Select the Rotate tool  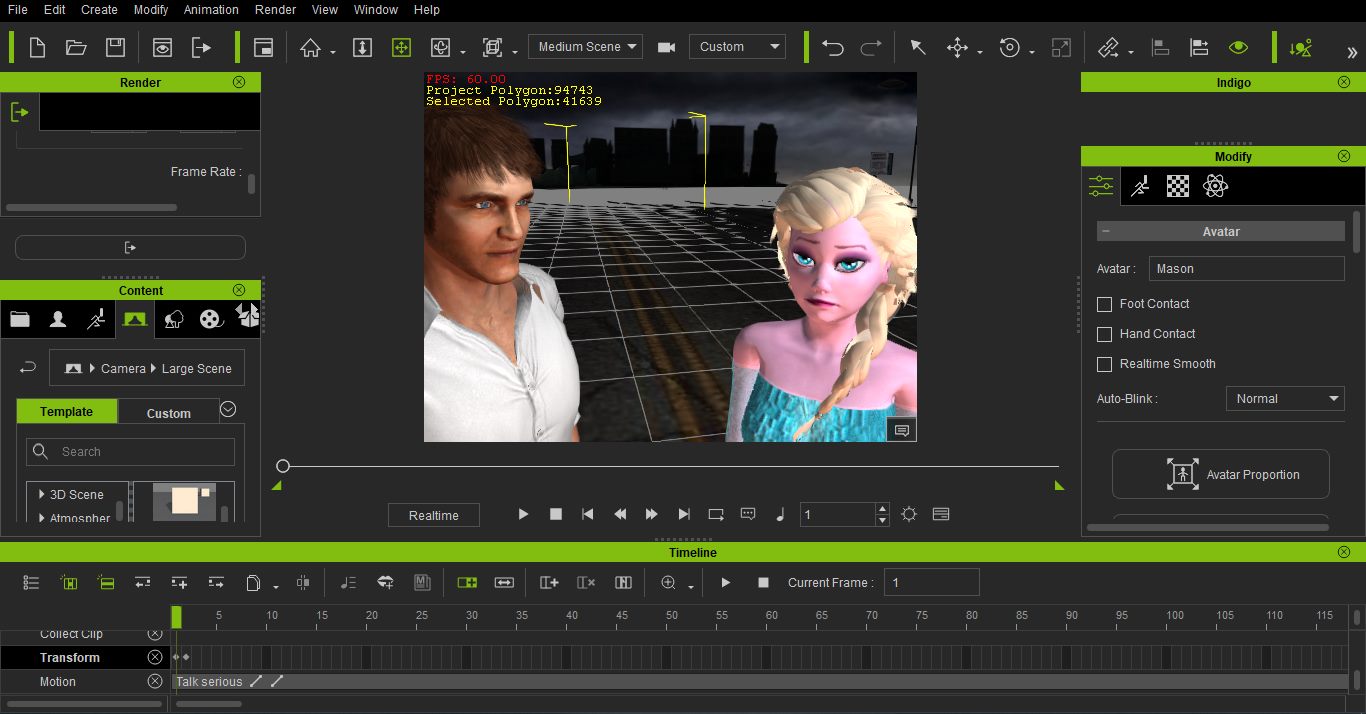[1009, 46]
